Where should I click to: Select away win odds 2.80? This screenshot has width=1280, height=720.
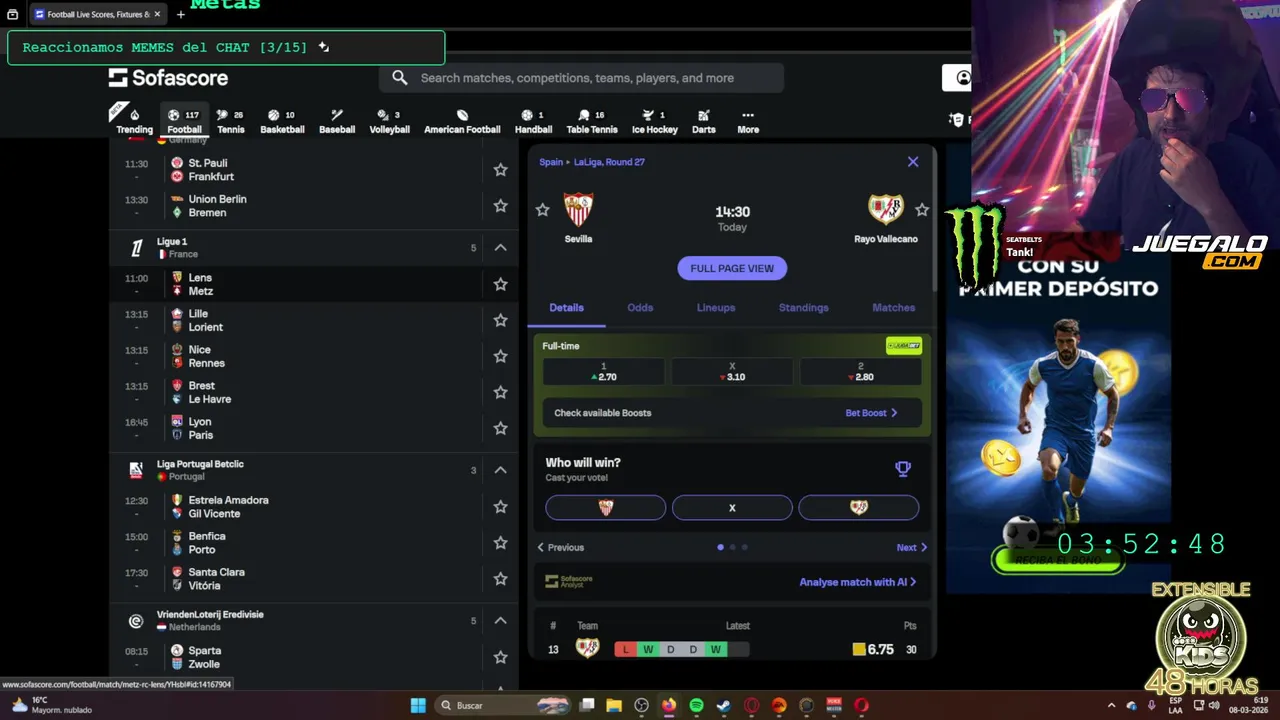(x=860, y=372)
